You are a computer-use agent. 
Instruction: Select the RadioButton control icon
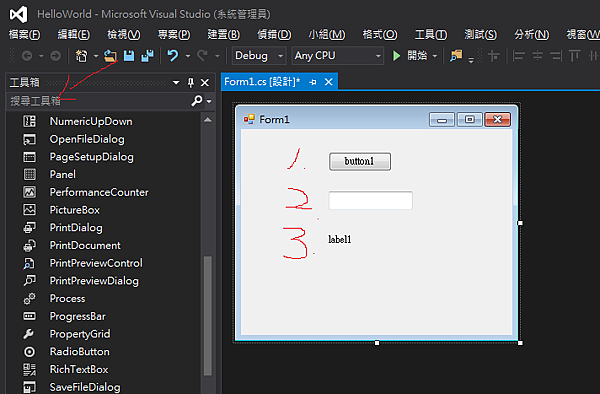[29, 352]
